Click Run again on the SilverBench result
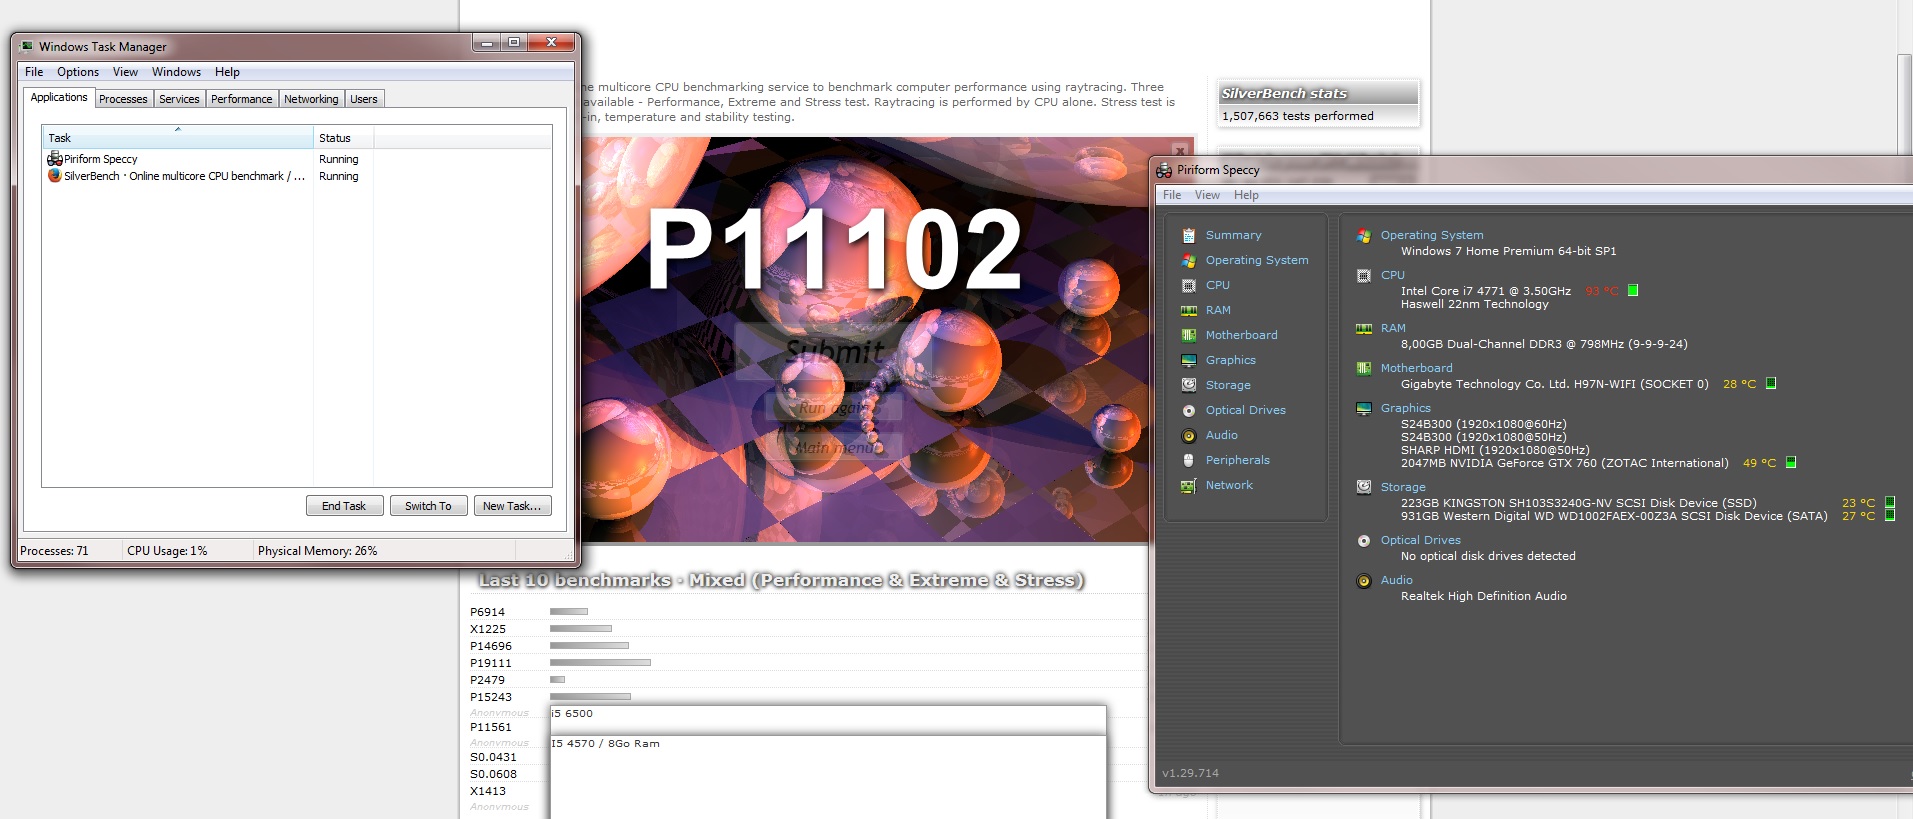The image size is (1913, 819). [835, 407]
